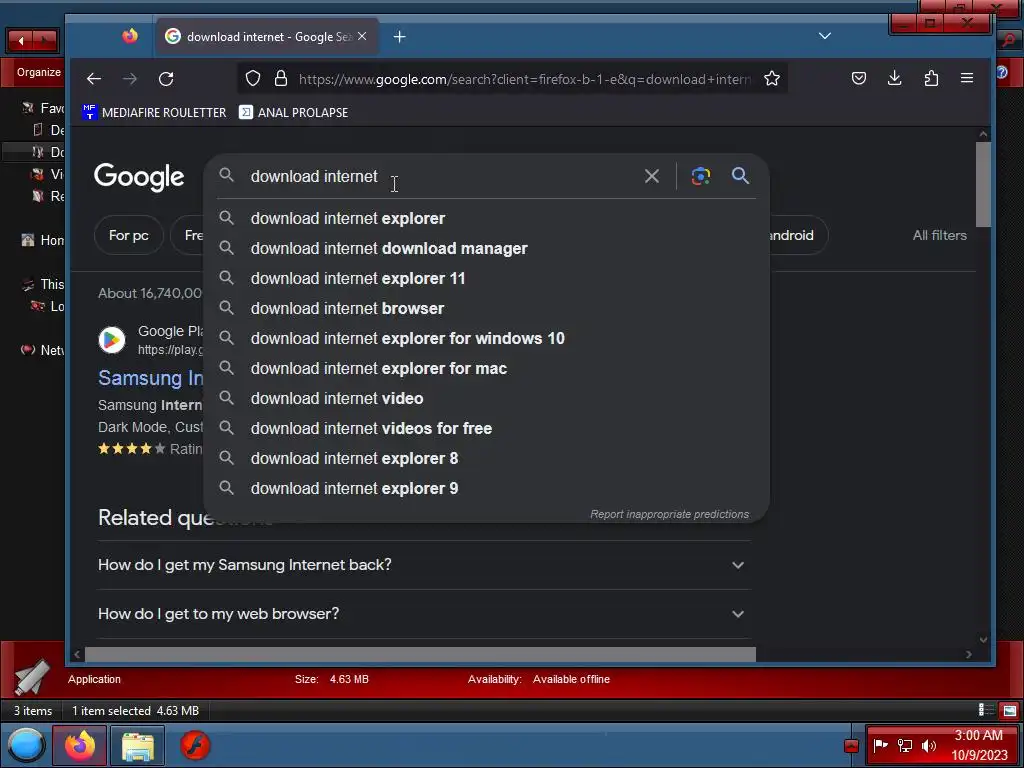Clear the search box with the X icon
The width and height of the screenshot is (1024, 768).
[x=652, y=176]
